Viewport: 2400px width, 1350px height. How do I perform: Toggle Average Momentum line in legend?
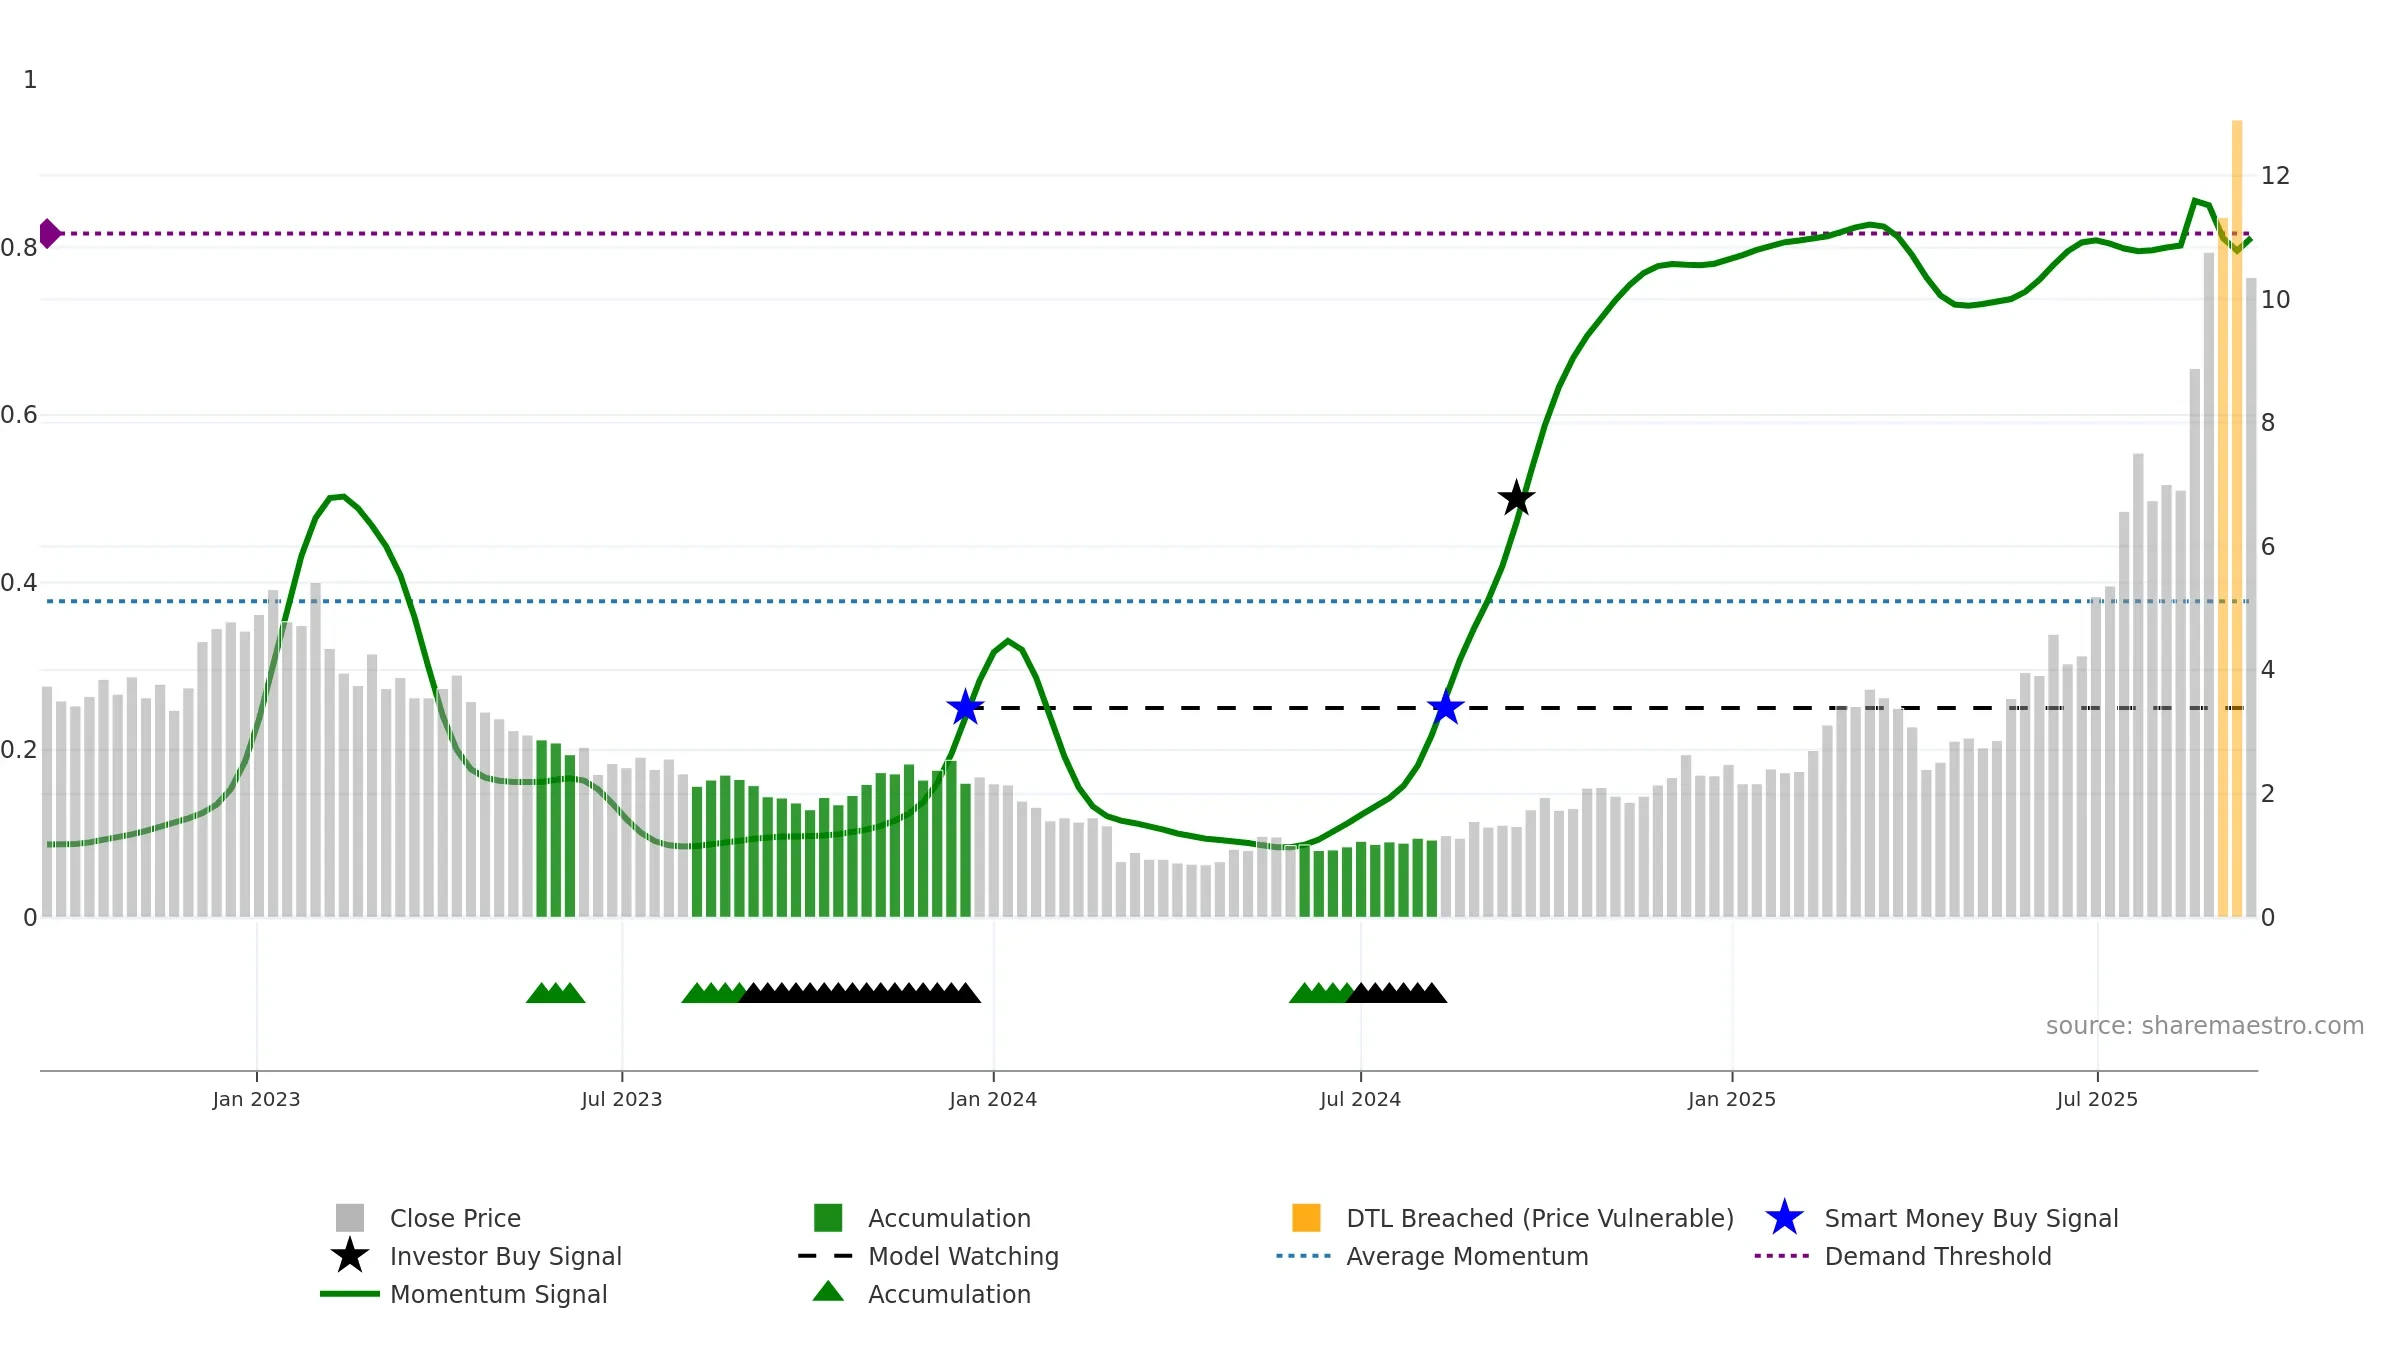[1467, 1256]
